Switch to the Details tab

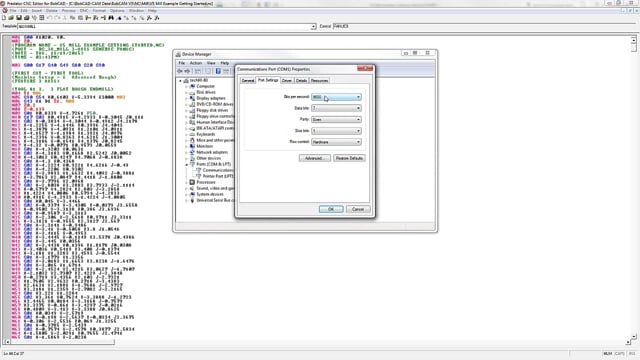(x=301, y=81)
